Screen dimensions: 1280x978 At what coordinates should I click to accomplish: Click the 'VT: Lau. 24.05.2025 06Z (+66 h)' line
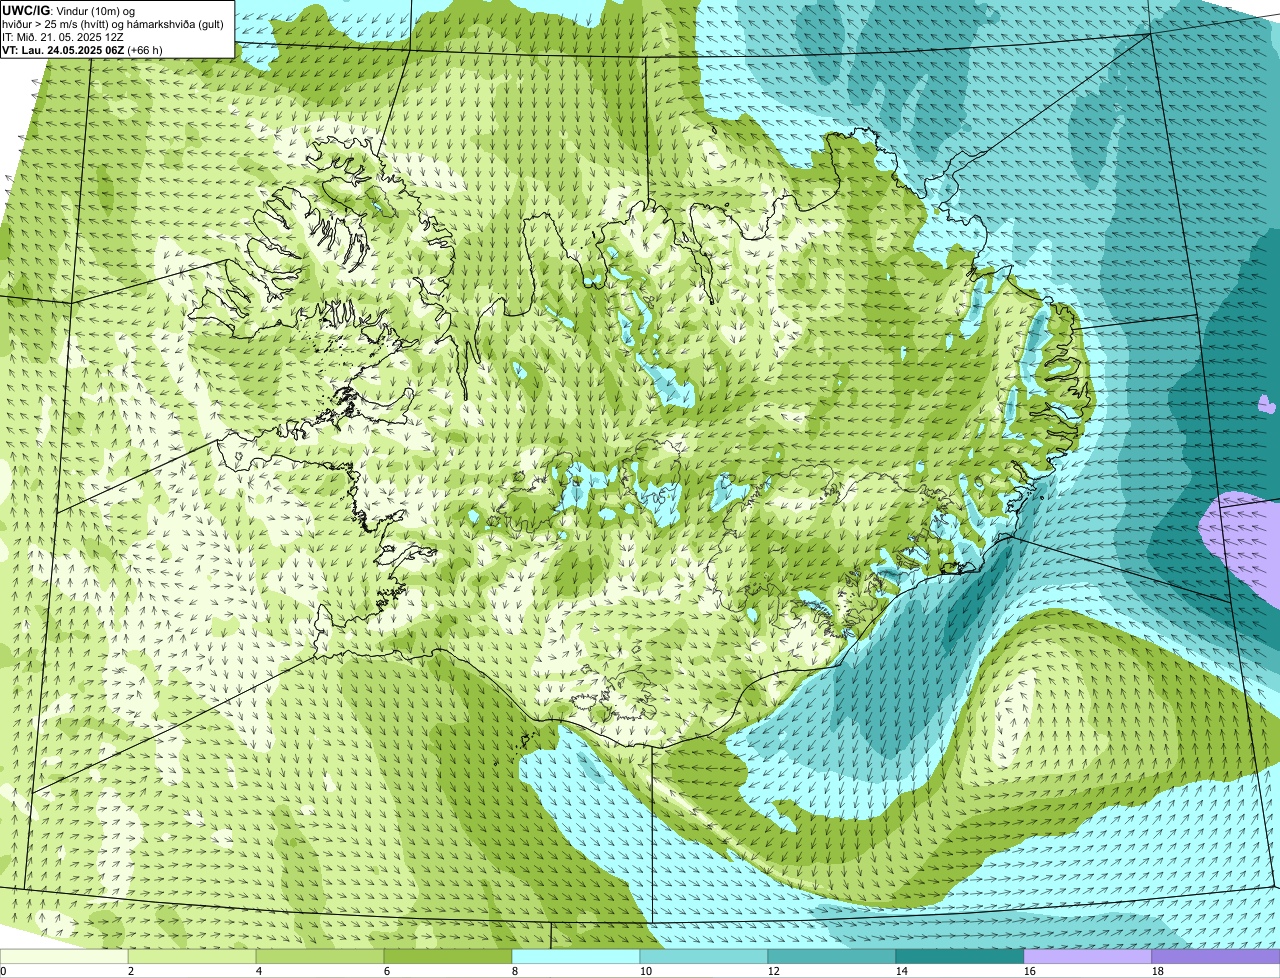[82, 49]
